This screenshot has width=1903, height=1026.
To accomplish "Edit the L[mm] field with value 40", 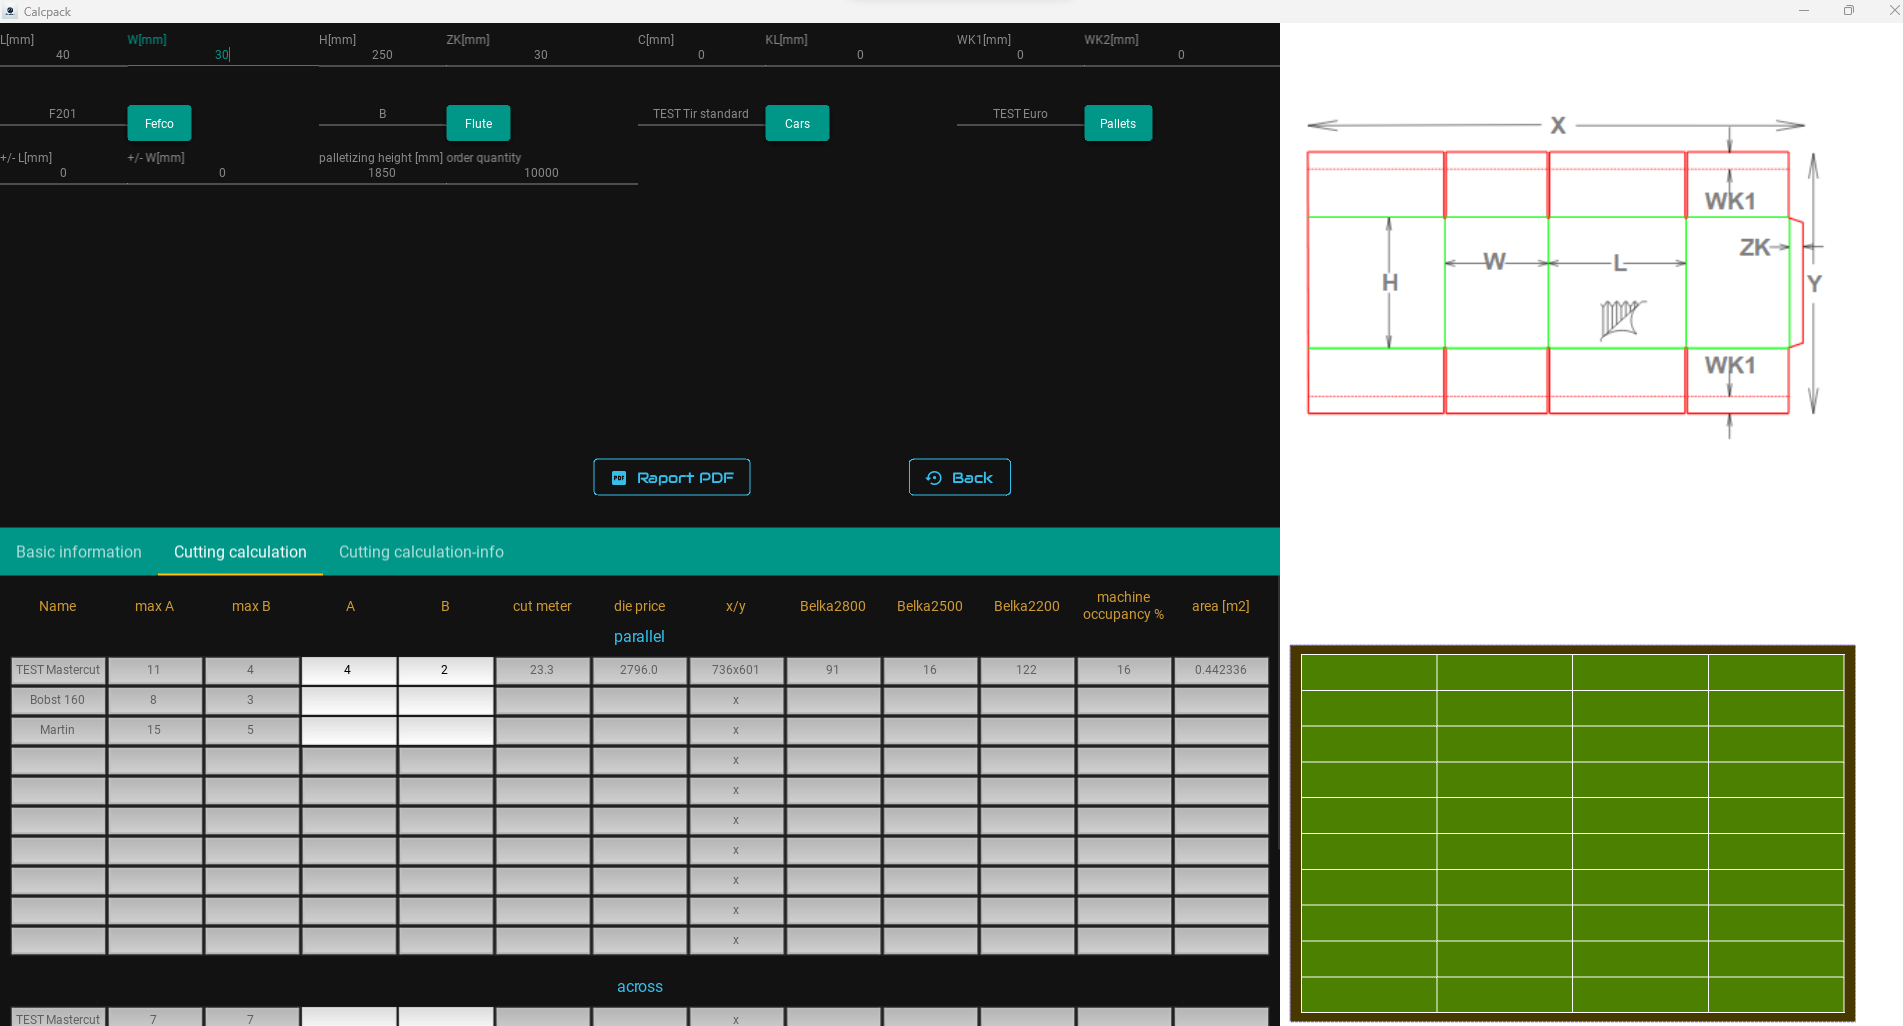I will coord(63,55).
